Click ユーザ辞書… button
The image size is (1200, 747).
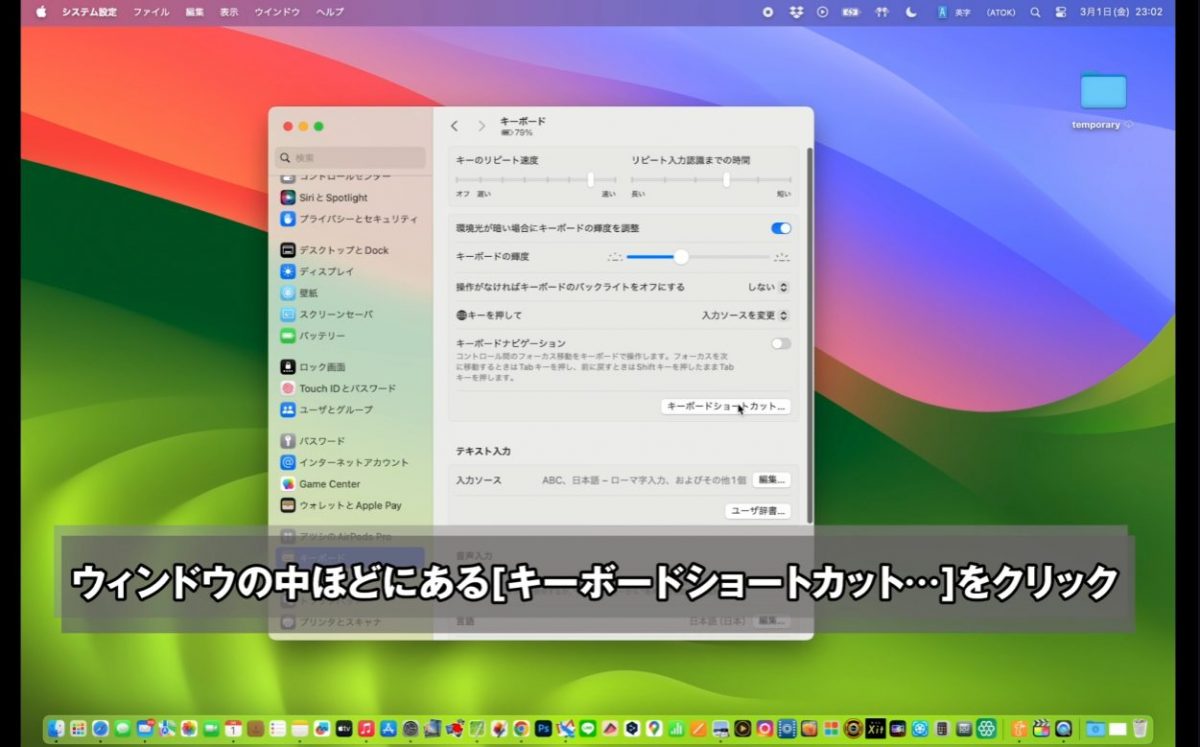click(758, 511)
